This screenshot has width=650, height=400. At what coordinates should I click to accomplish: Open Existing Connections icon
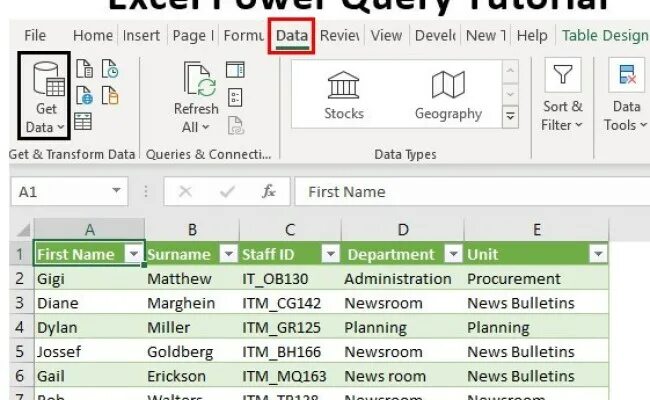(110, 95)
